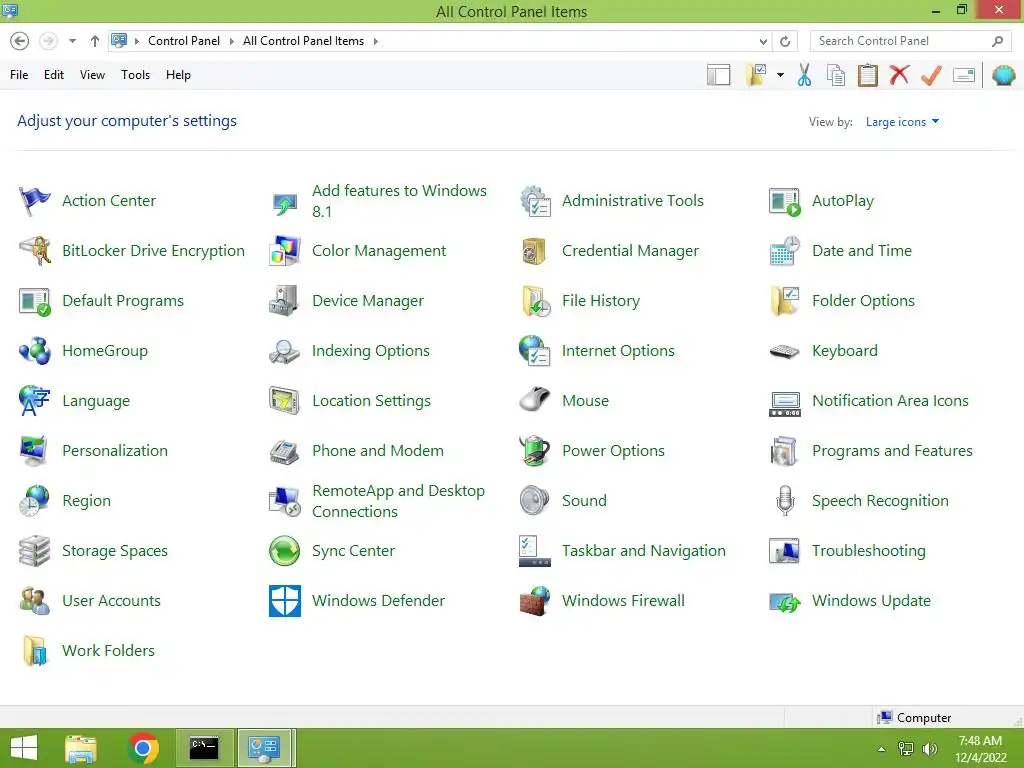The image size is (1024, 768).
Task: Click the Region globe-clock icon
Action: click(35, 501)
